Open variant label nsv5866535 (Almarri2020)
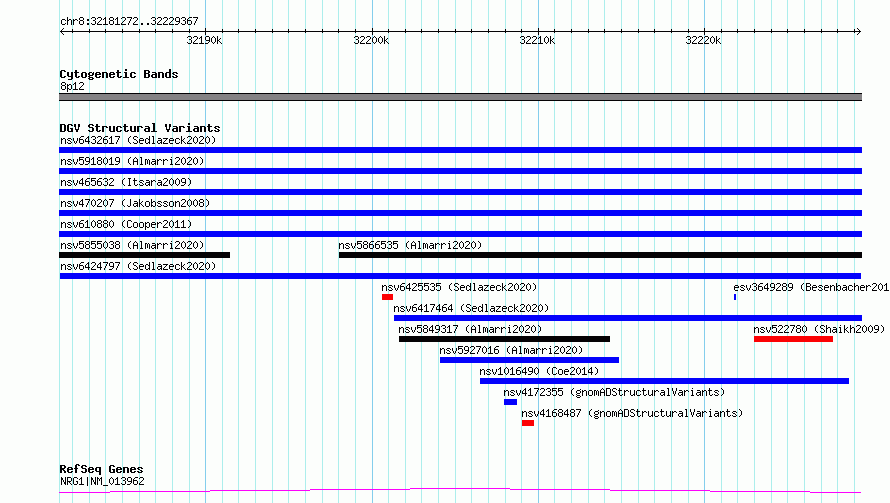The image size is (890, 503). pos(410,245)
